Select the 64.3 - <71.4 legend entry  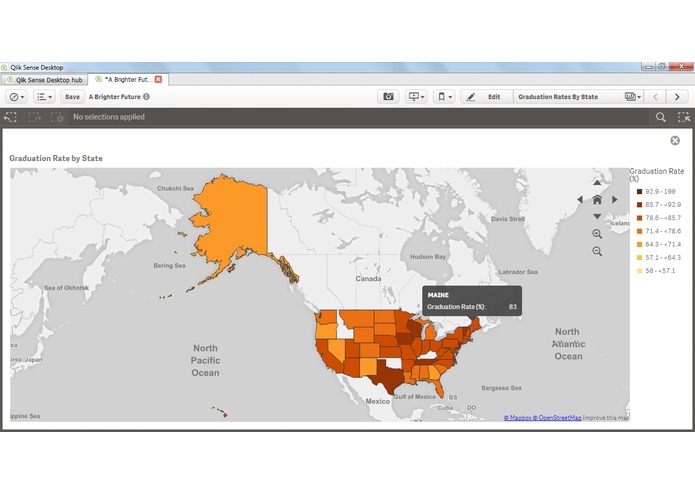click(659, 244)
